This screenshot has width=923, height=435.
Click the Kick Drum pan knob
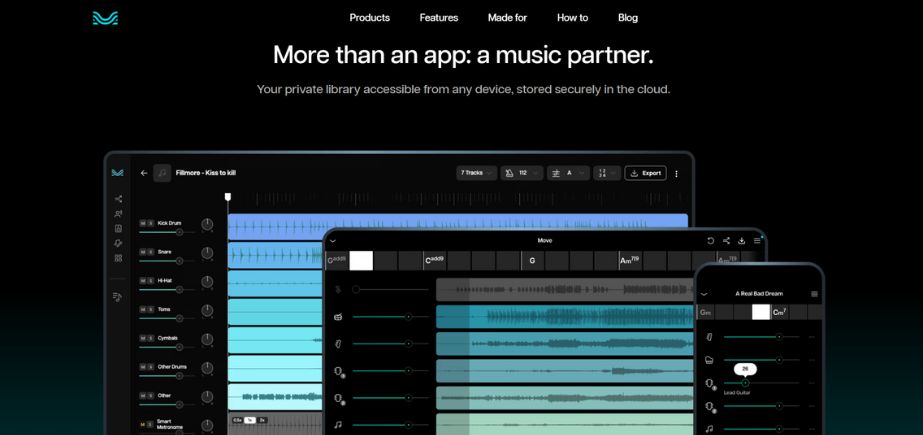(207, 224)
